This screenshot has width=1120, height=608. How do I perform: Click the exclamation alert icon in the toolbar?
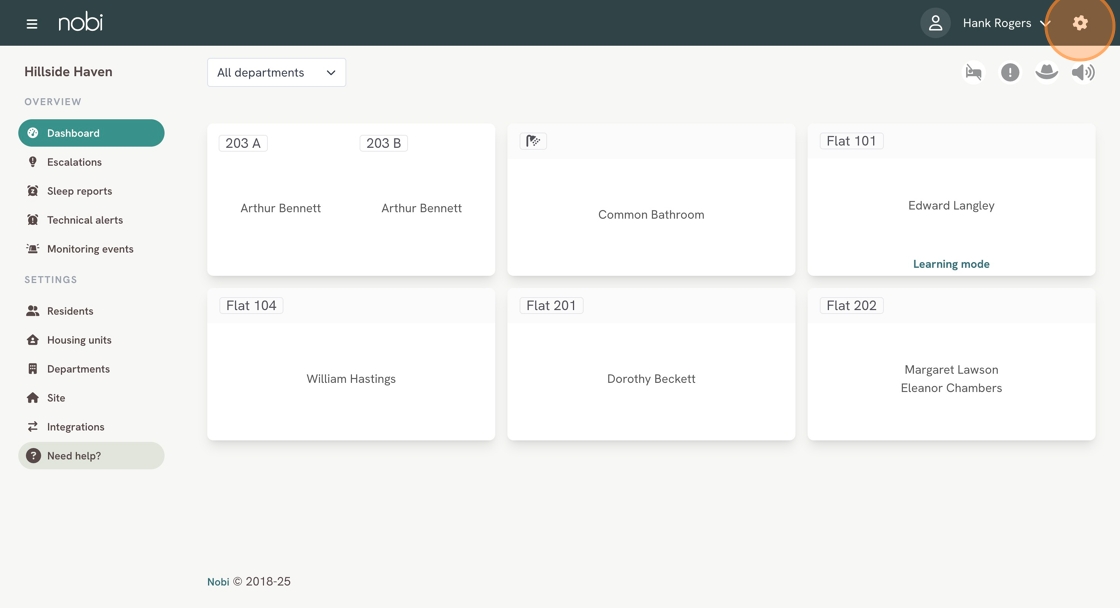[1010, 71]
